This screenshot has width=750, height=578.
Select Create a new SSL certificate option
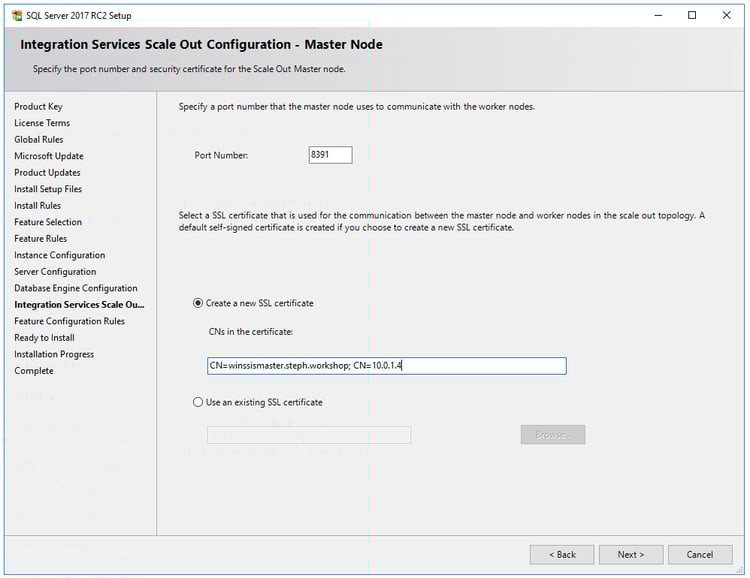tap(198, 303)
